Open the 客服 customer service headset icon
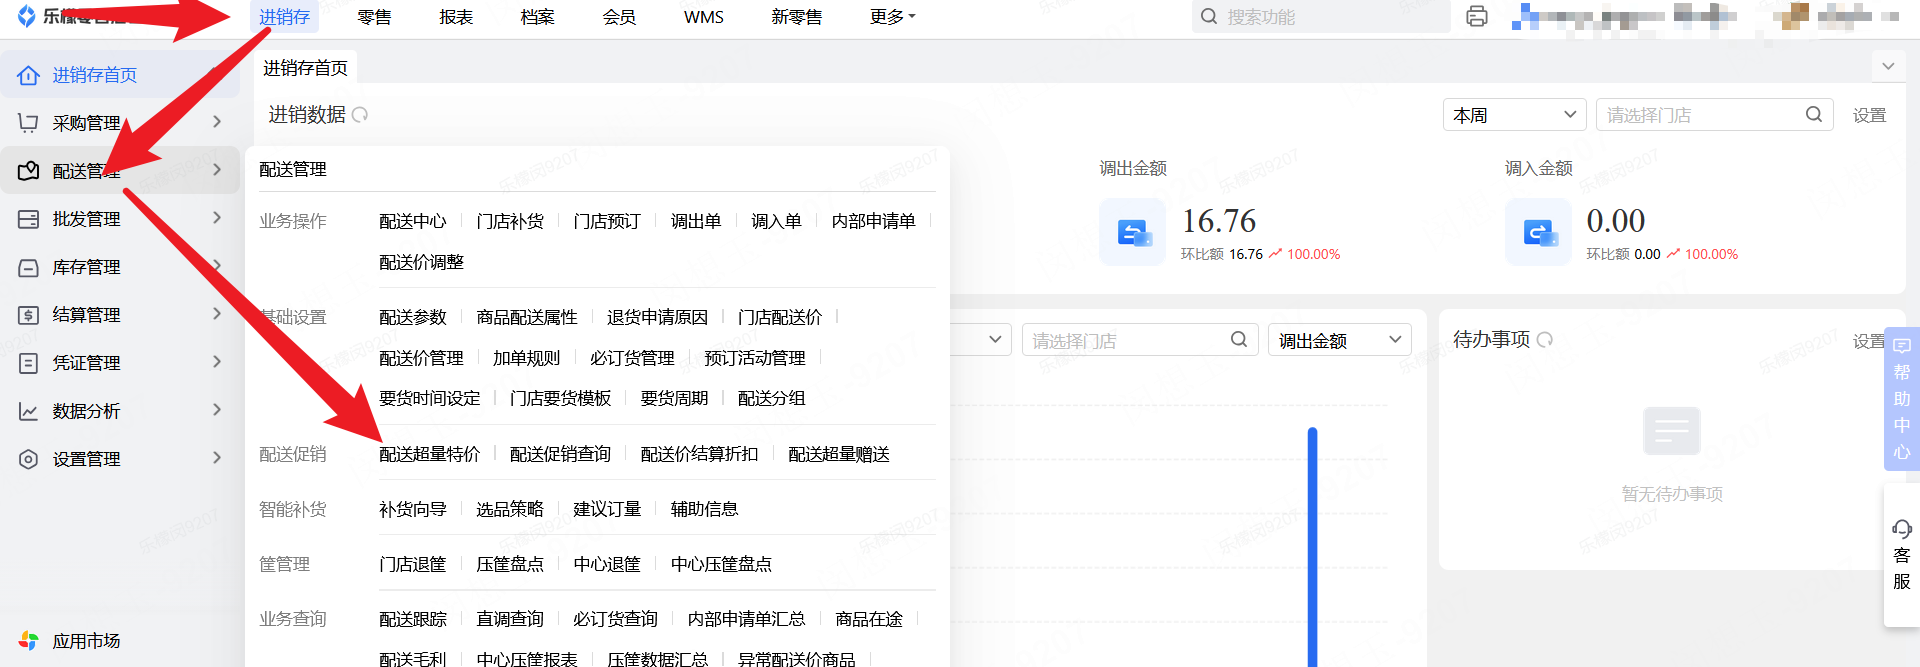Screen dimensions: 1920x667 (x=1902, y=529)
